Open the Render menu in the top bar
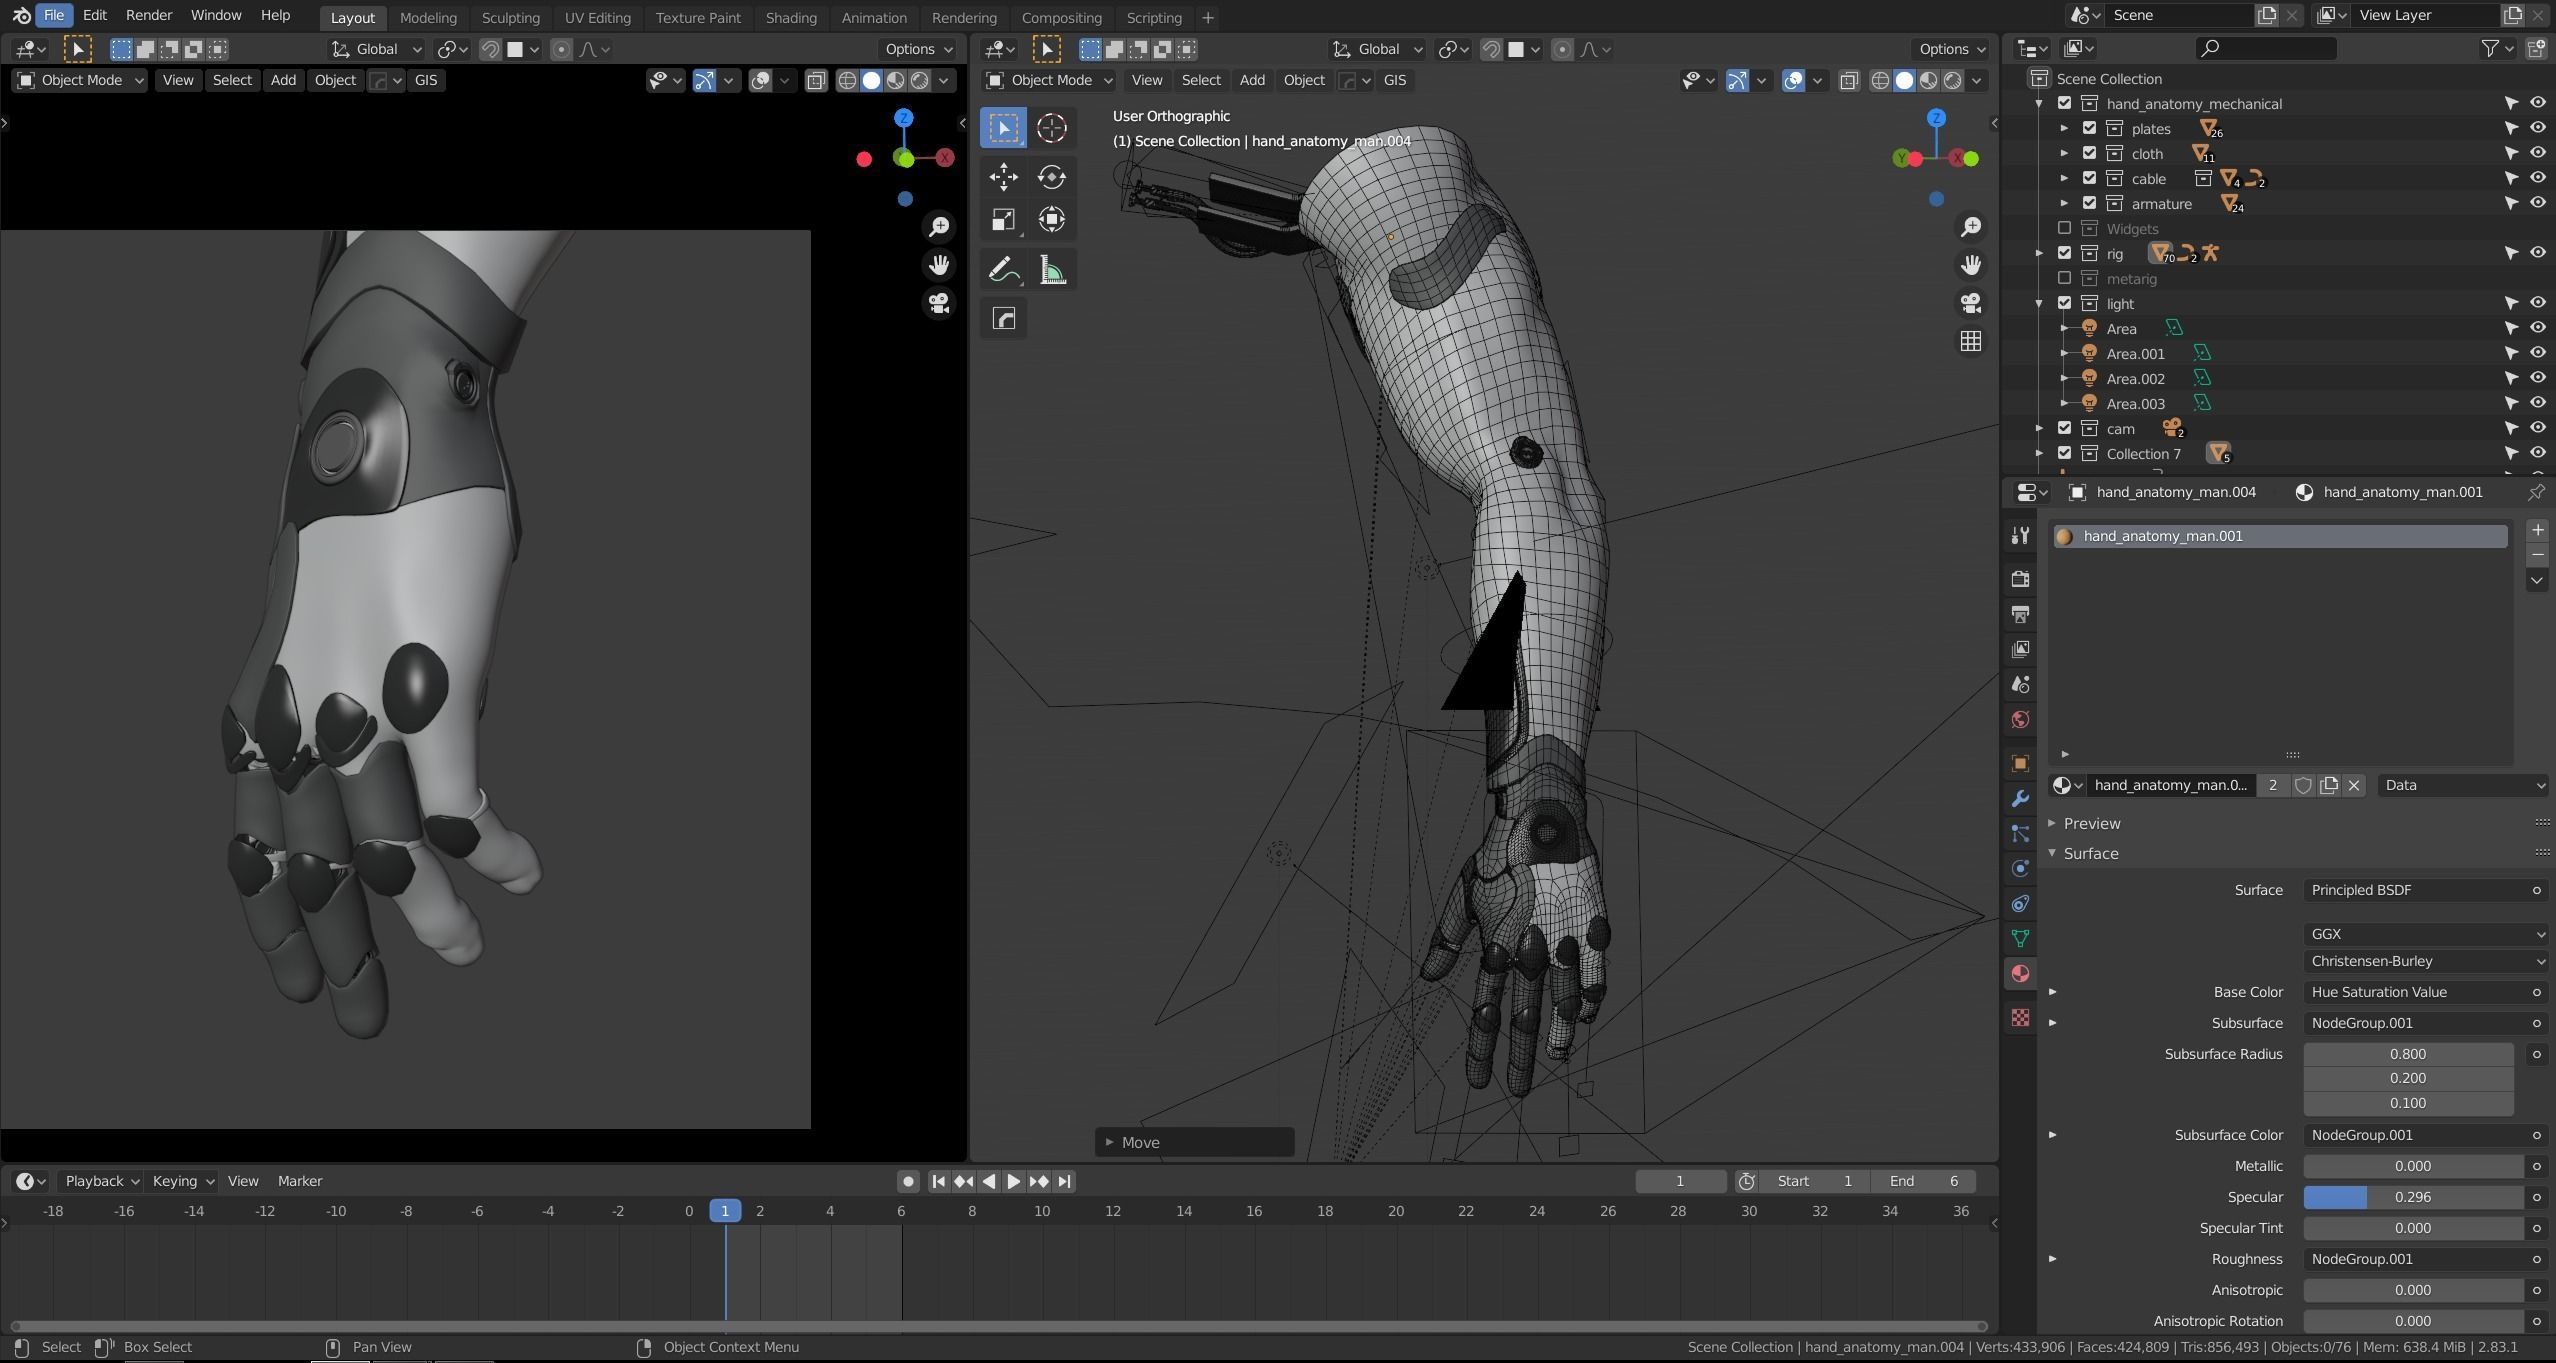Image resolution: width=2556 pixels, height=1363 pixels. pyautogui.click(x=148, y=15)
